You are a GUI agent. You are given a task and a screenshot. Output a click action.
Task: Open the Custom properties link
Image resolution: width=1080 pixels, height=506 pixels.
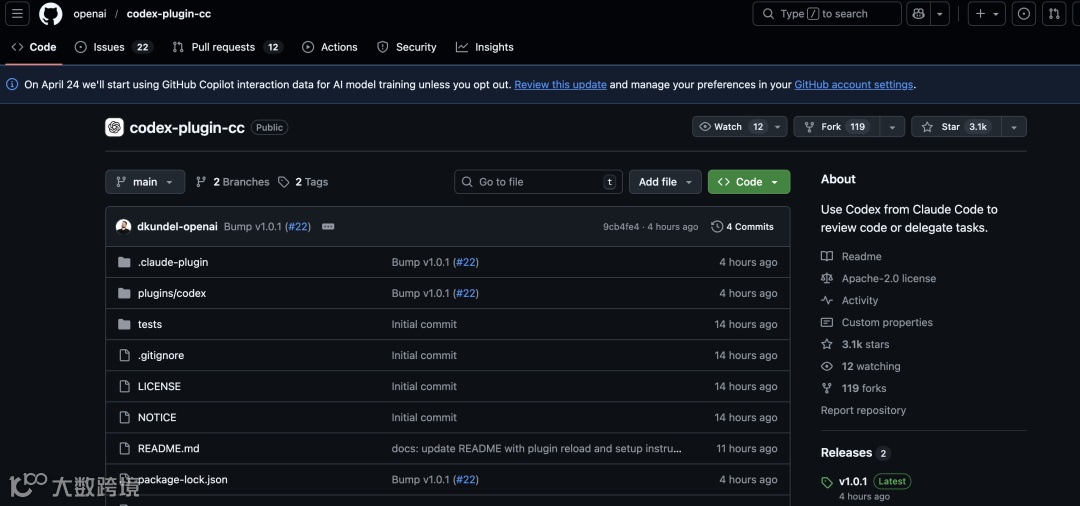pyautogui.click(x=877, y=322)
